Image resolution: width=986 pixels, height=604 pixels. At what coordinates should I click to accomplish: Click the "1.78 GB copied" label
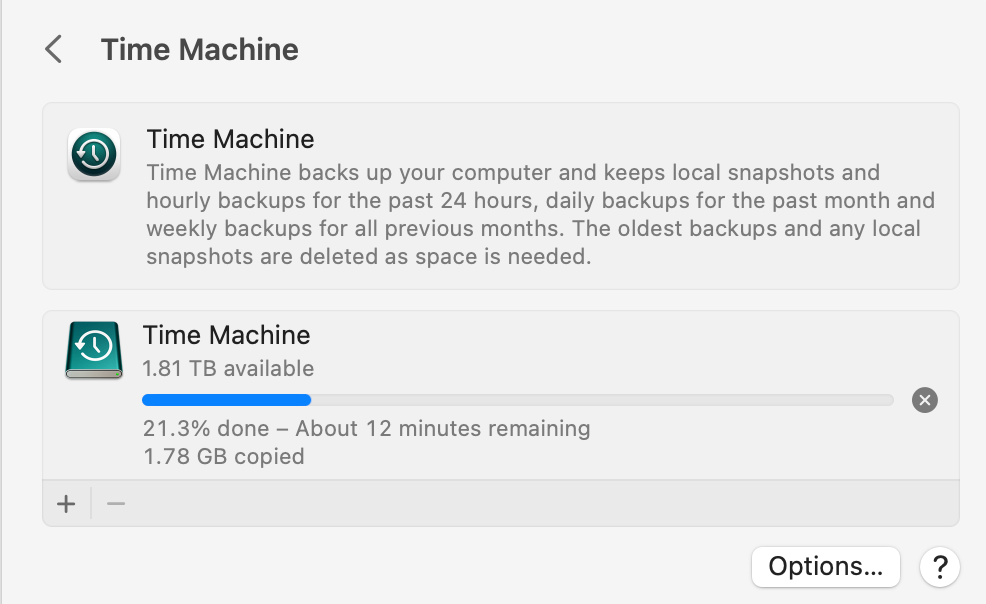click(x=223, y=457)
